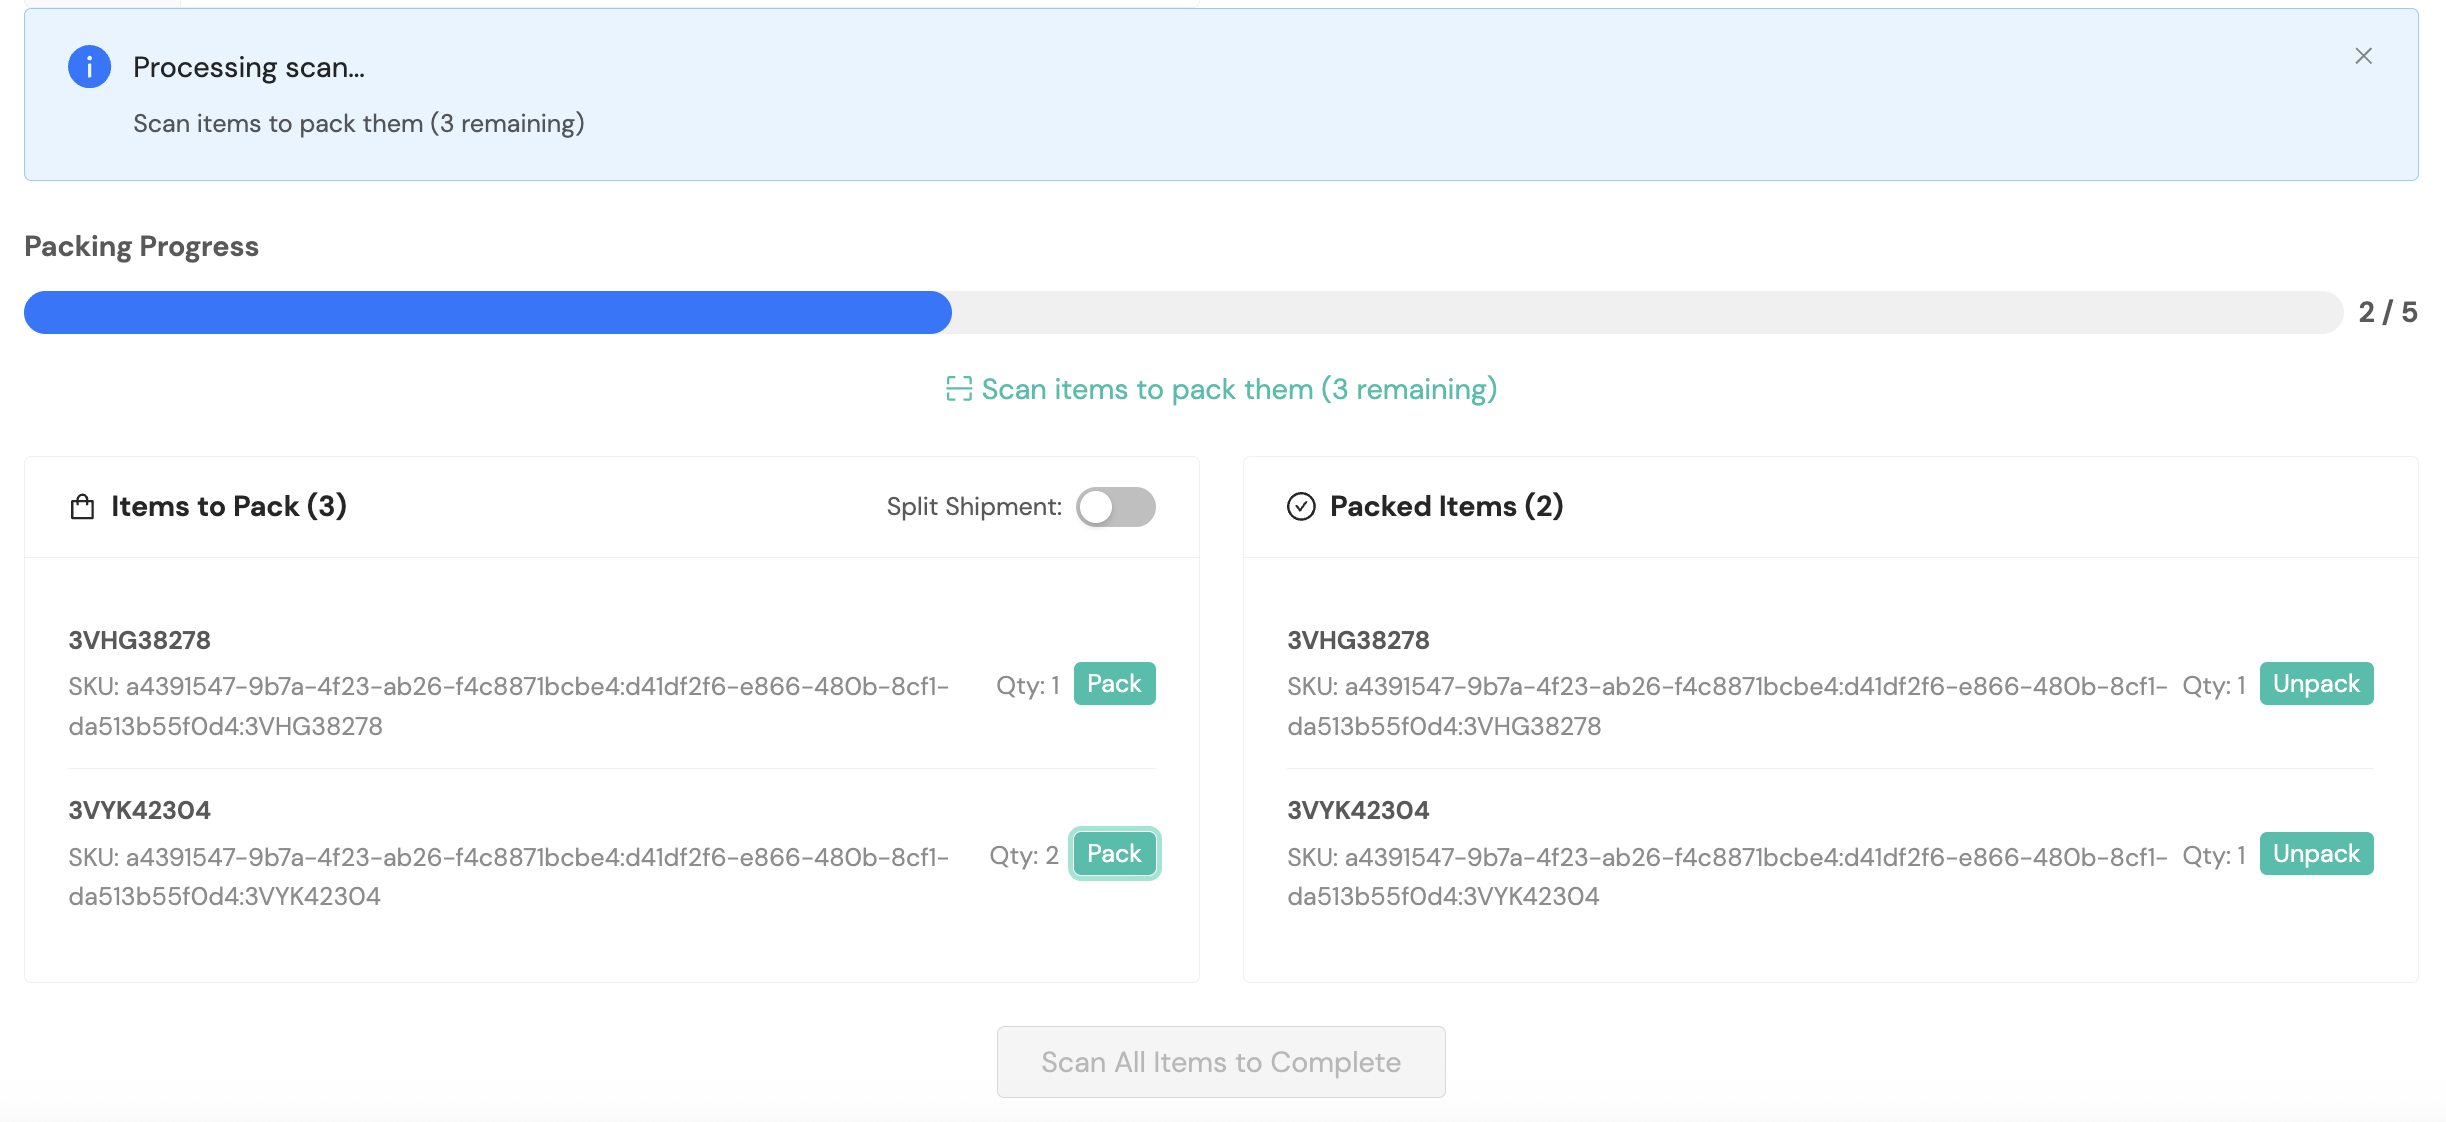Click the blue info icon in alert
Screen dimensions: 2446x1122
[89, 67]
